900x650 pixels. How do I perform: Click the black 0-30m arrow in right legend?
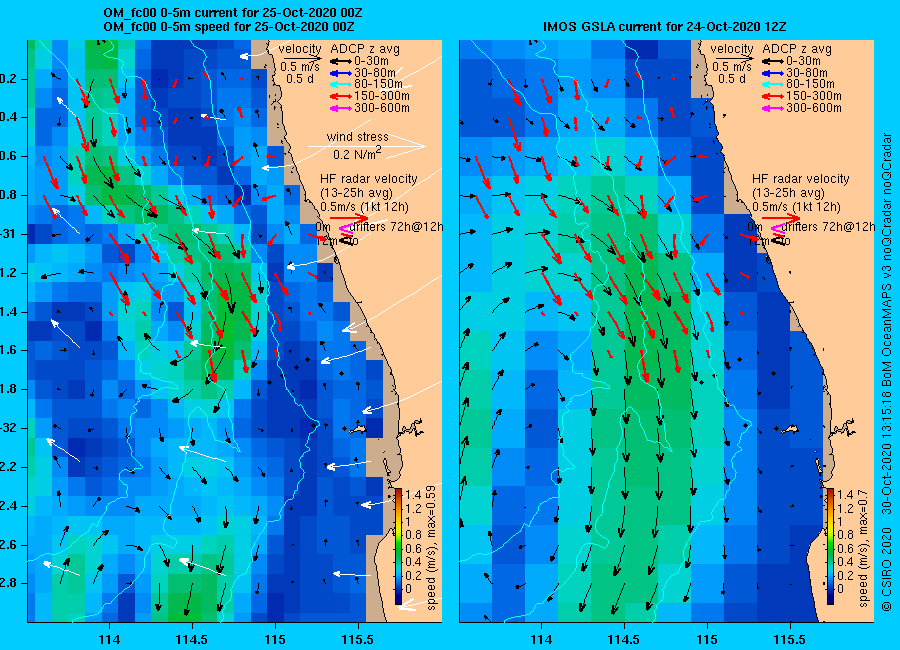[772, 61]
